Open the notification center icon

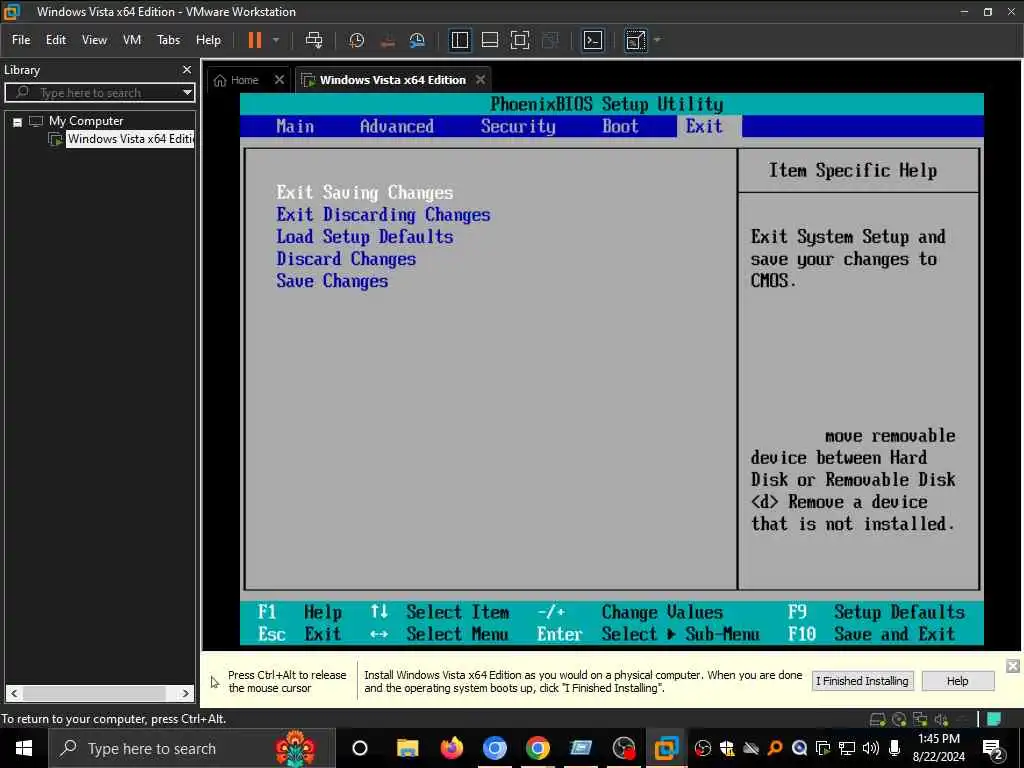pyautogui.click(x=993, y=749)
